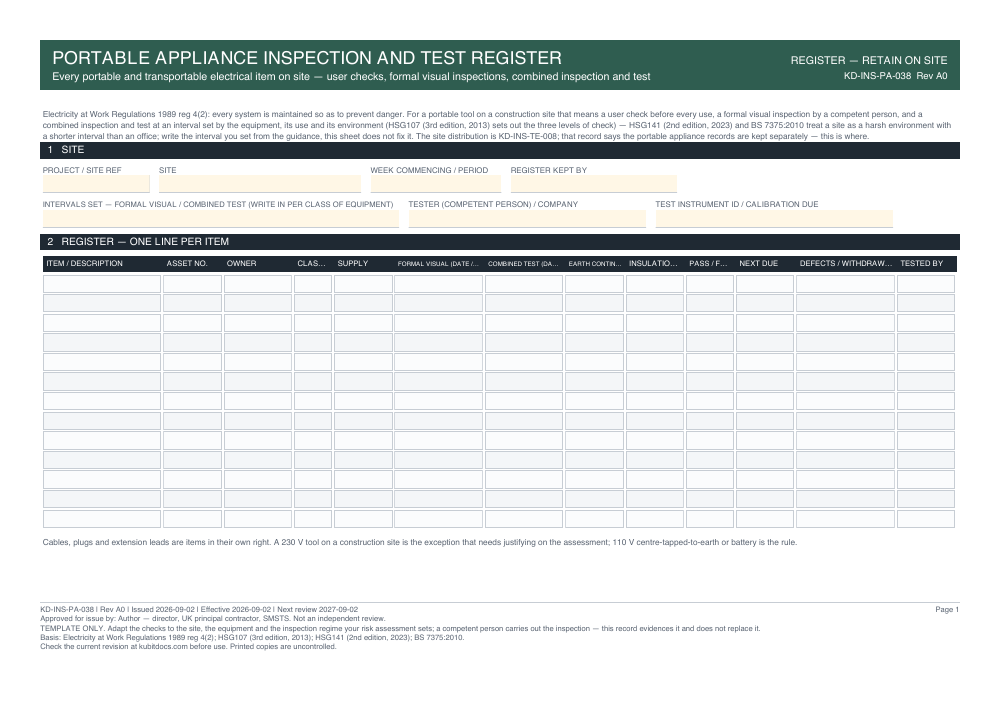Viewport: 1000px width, 708px height.
Task: Click the Site input field
Action: tap(260, 184)
